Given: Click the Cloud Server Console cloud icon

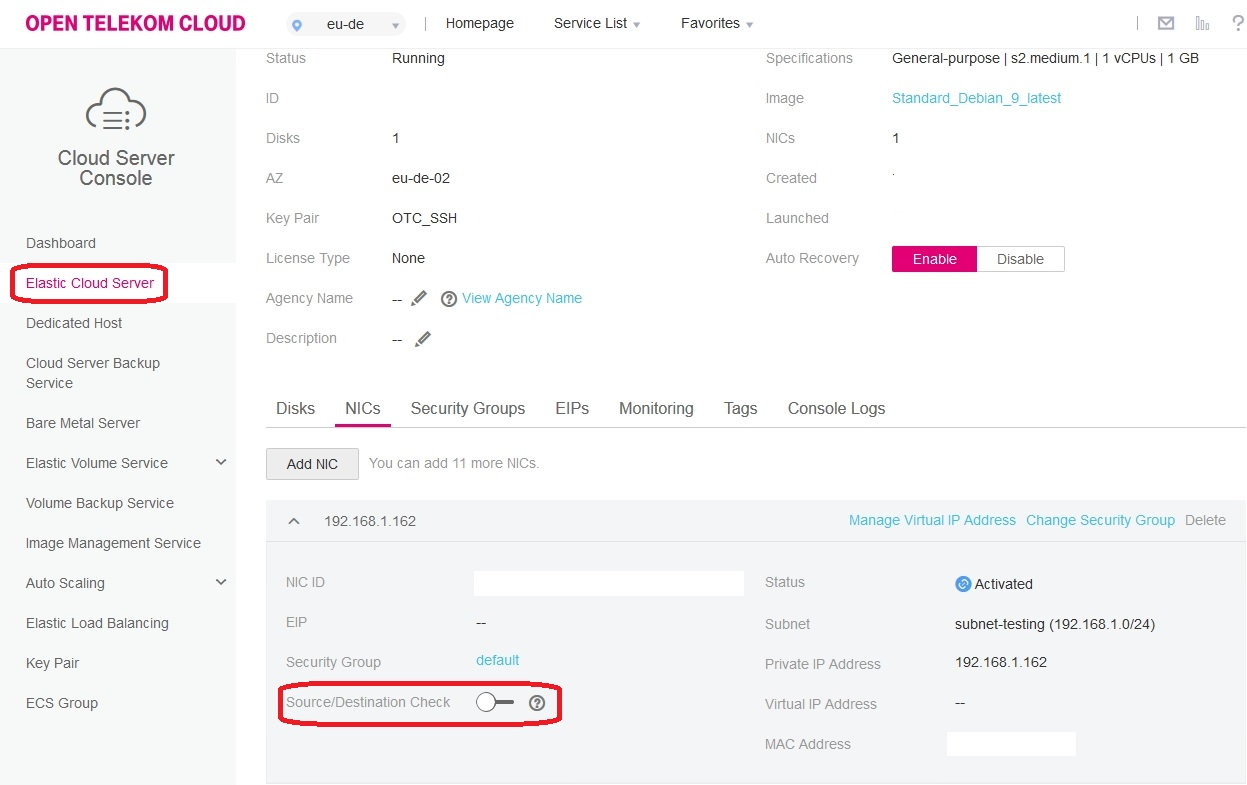Looking at the screenshot, I should point(116,110).
